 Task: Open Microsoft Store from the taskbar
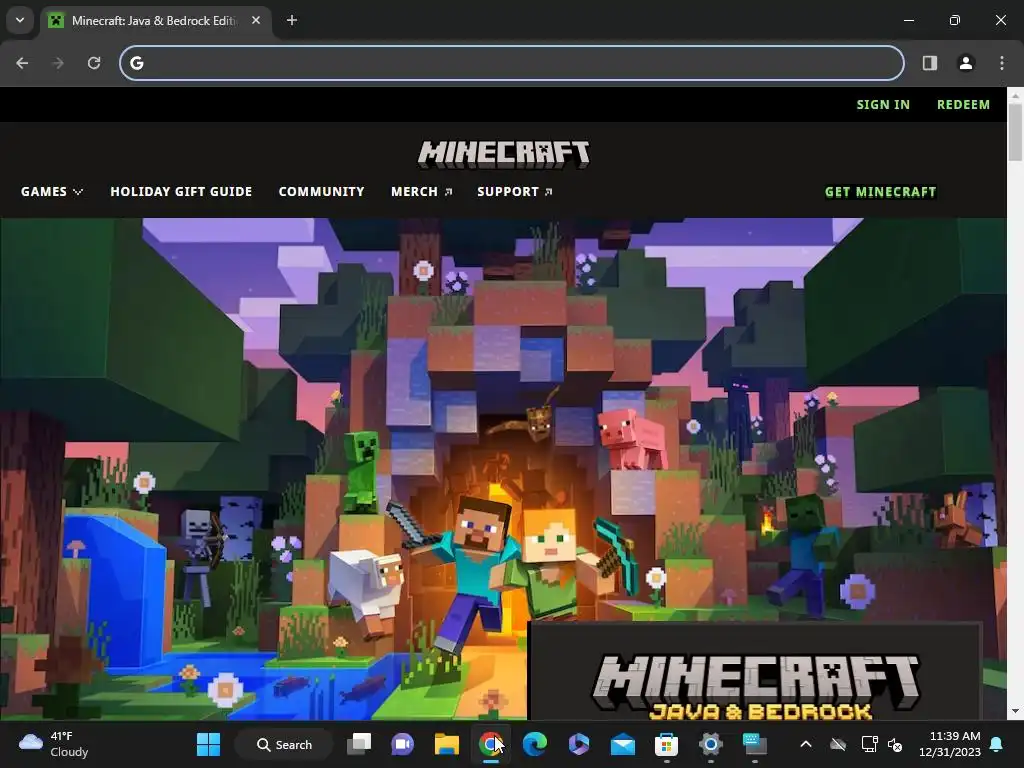666,744
